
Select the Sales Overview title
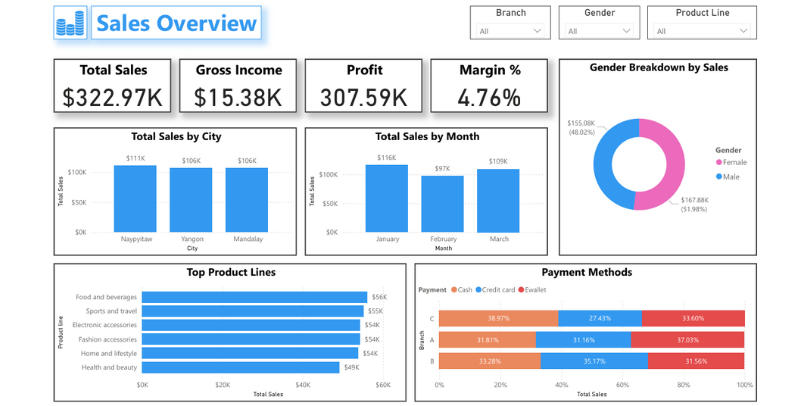coord(176,24)
